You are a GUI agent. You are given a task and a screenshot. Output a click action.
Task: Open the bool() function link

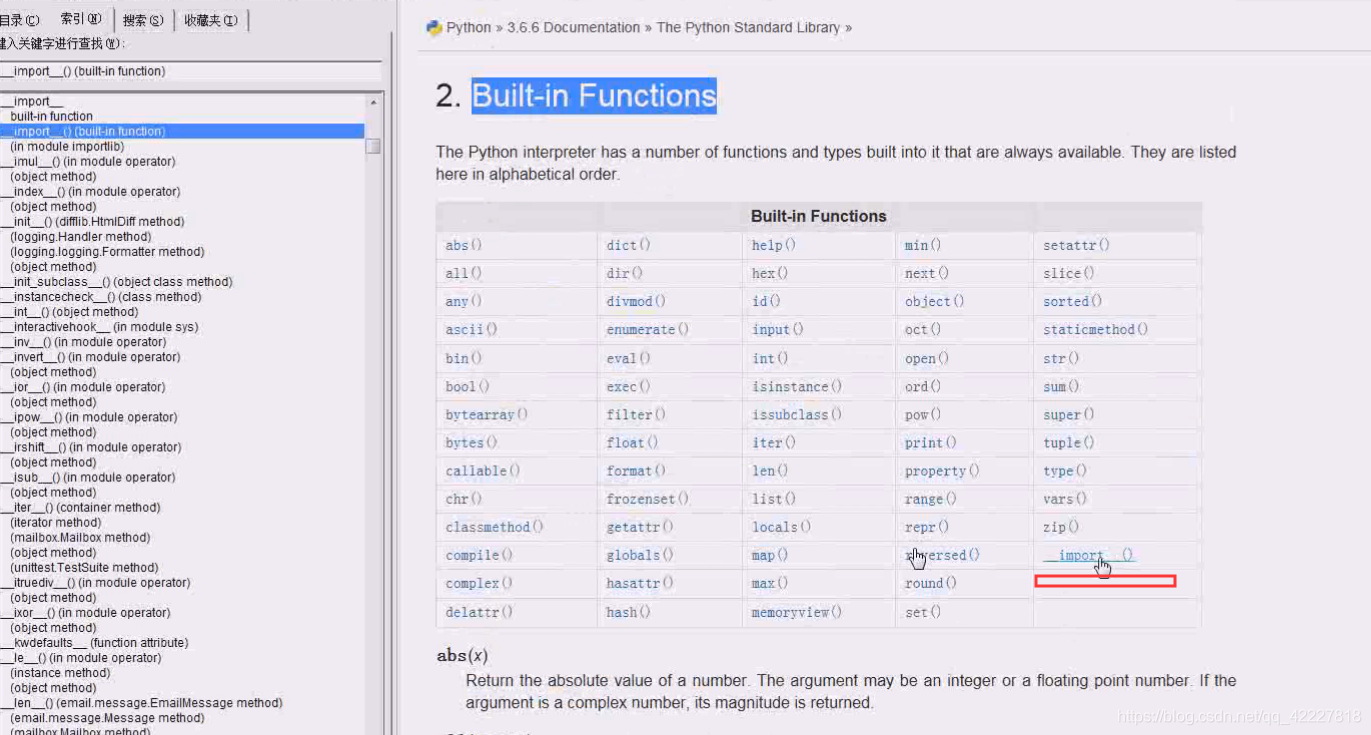click(x=468, y=386)
